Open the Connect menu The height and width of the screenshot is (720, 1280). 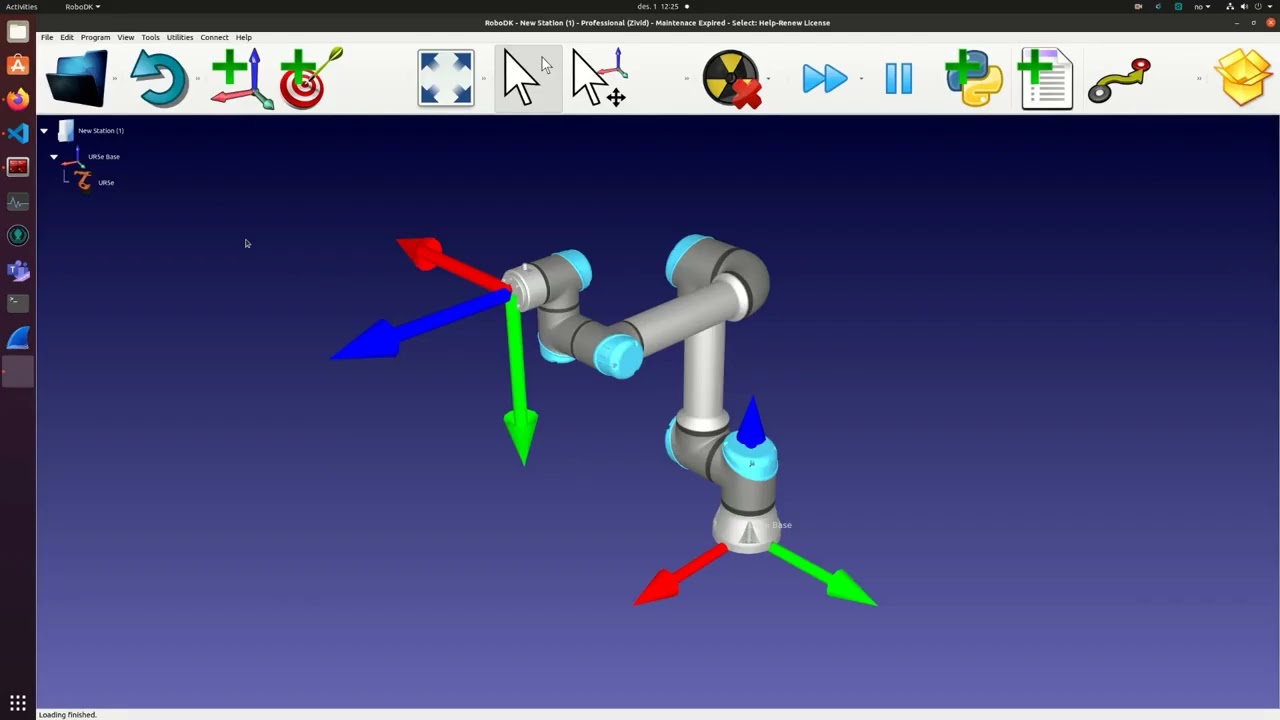[214, 37]
